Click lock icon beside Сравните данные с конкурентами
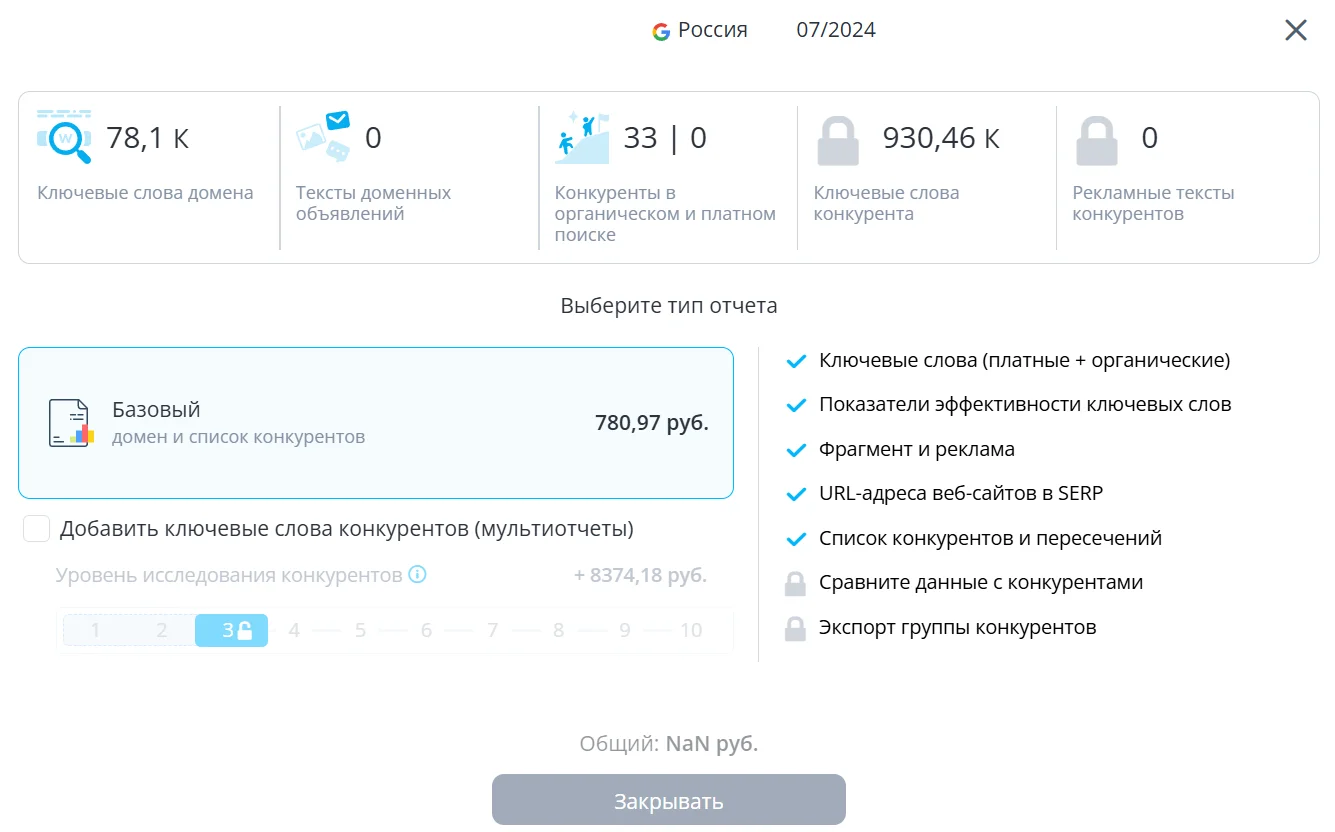 coord(795,583)
